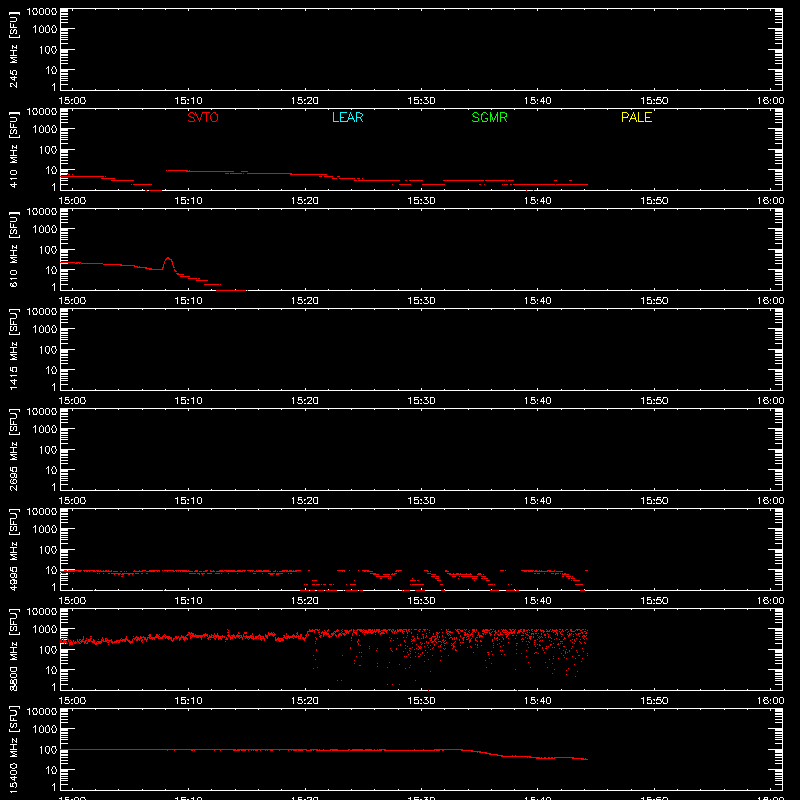Click the 10 tick on the 1415 MHz axis
This screenshot has width=800, height=800.
pyautogui.click(x=51, y=370)
